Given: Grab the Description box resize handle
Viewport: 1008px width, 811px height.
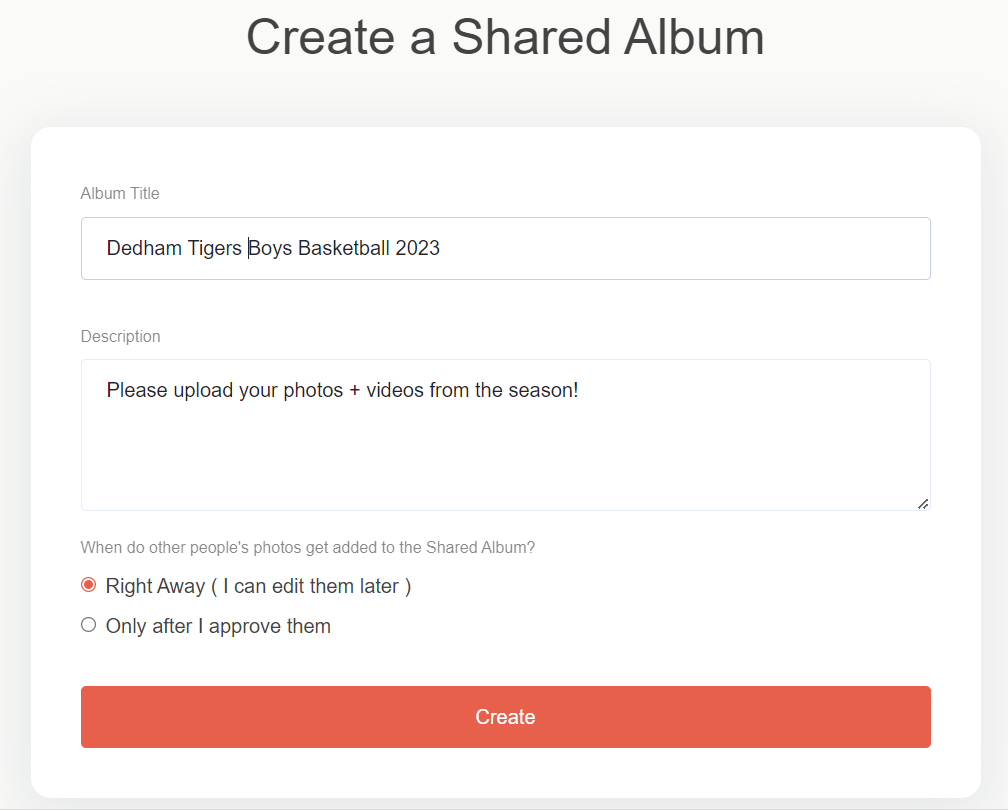Looking at the screenshot, I should point(923,504).
